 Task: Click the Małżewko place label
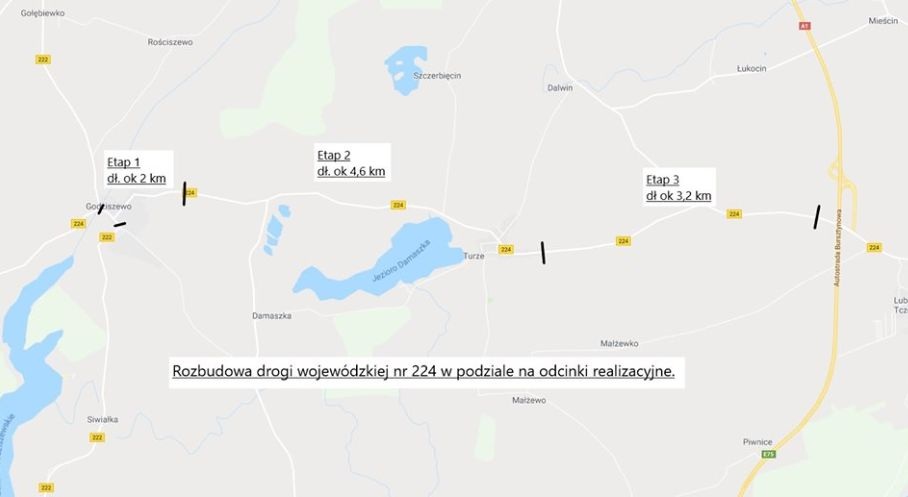[619, 343]
